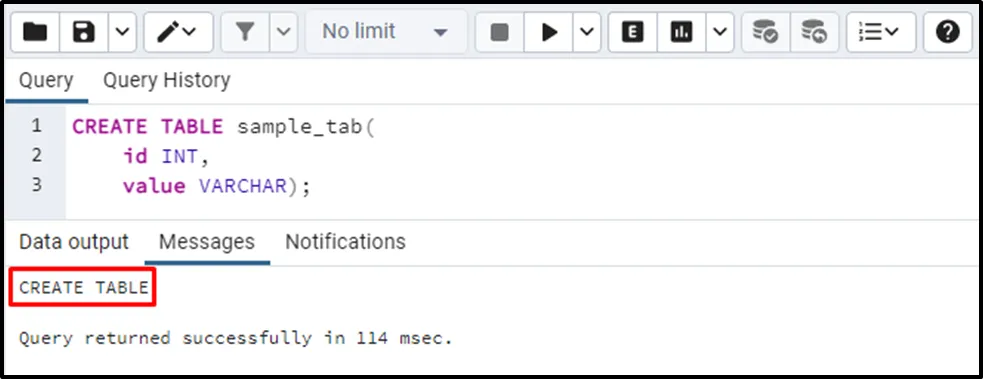This screenshot has height=379, width=983.
Task: Open the No limit rows dropdown
Action: 386,32
